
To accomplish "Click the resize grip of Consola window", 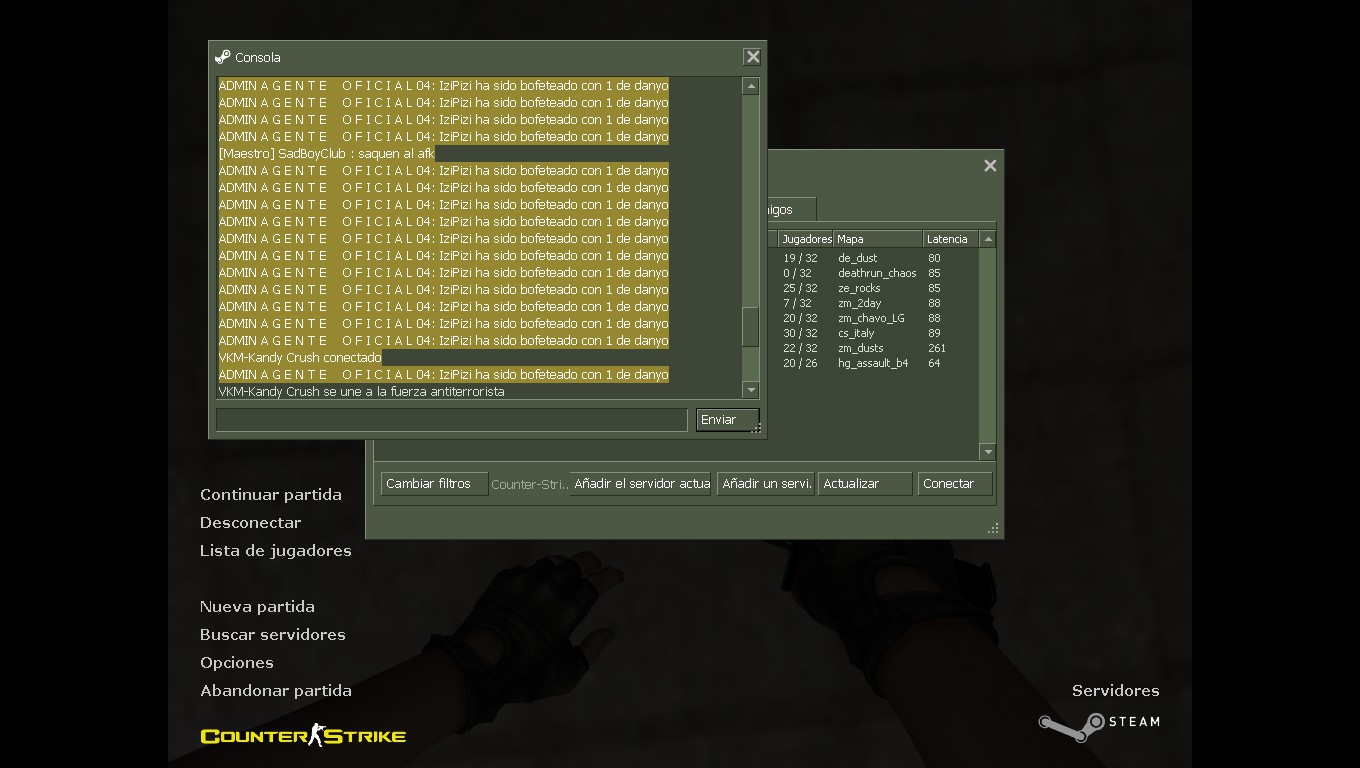I will pos(758,429).
